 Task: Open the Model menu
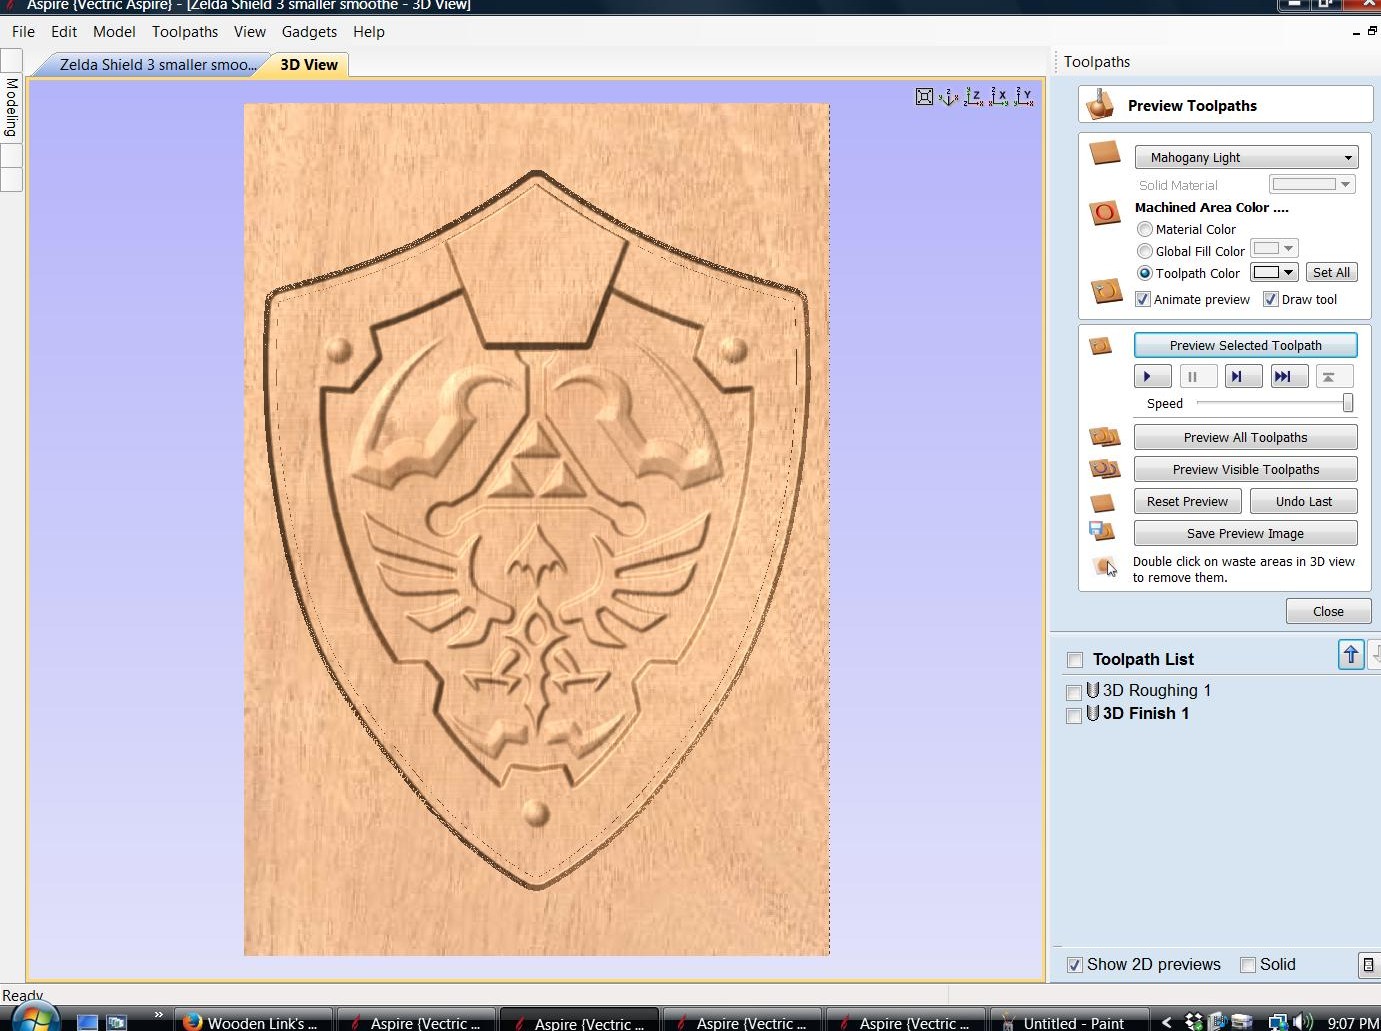coord(114,32)
